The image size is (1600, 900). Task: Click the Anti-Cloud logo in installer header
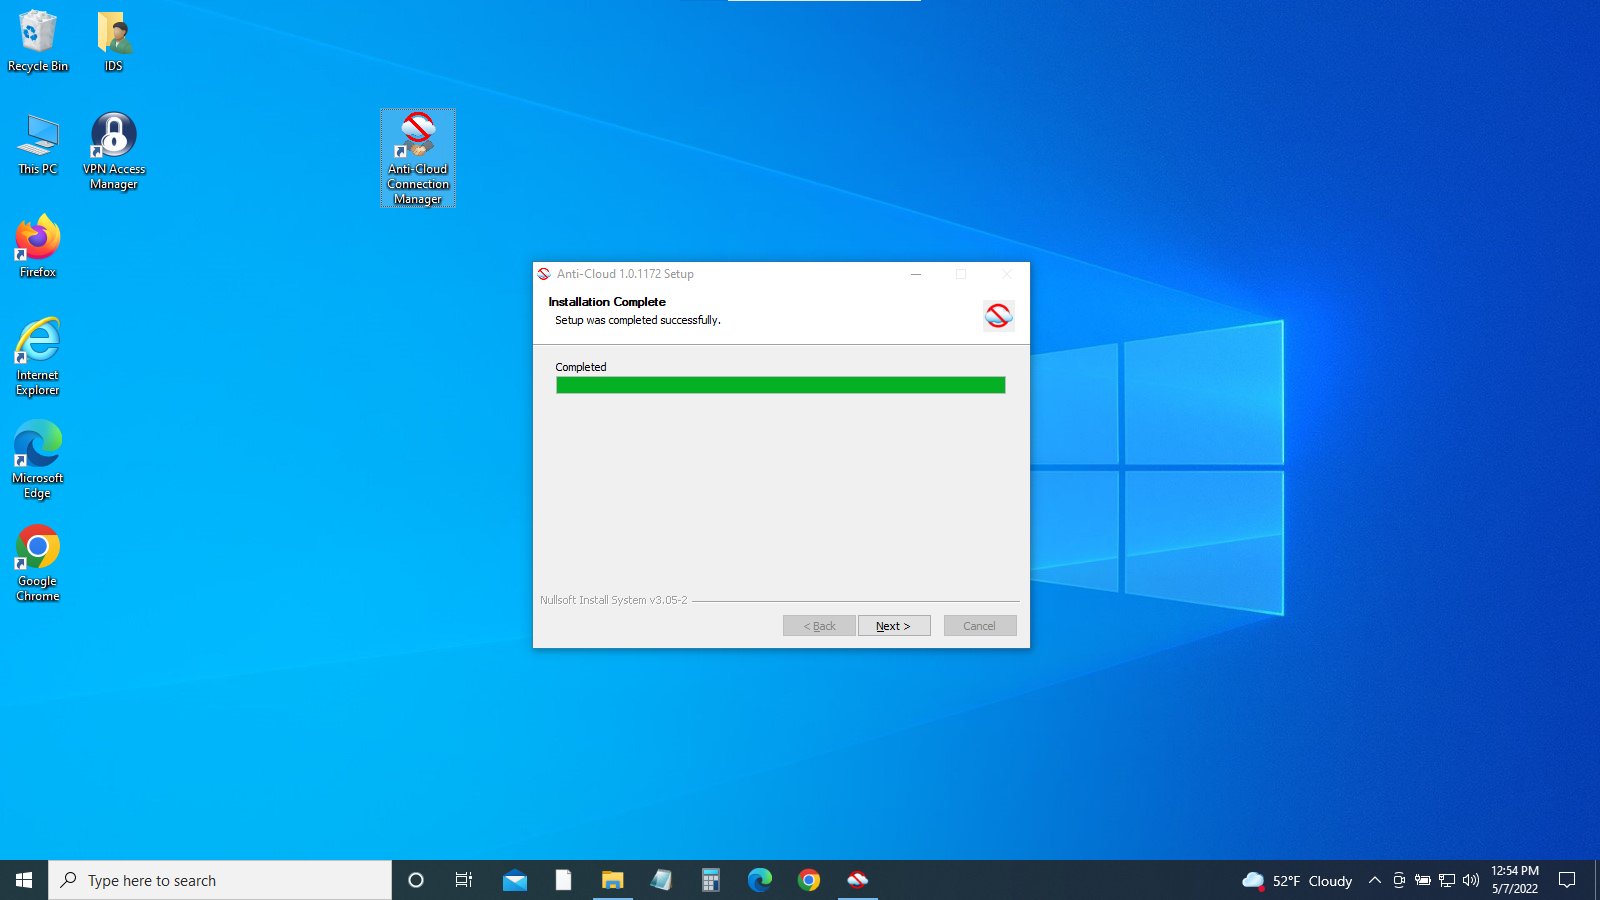998,316
